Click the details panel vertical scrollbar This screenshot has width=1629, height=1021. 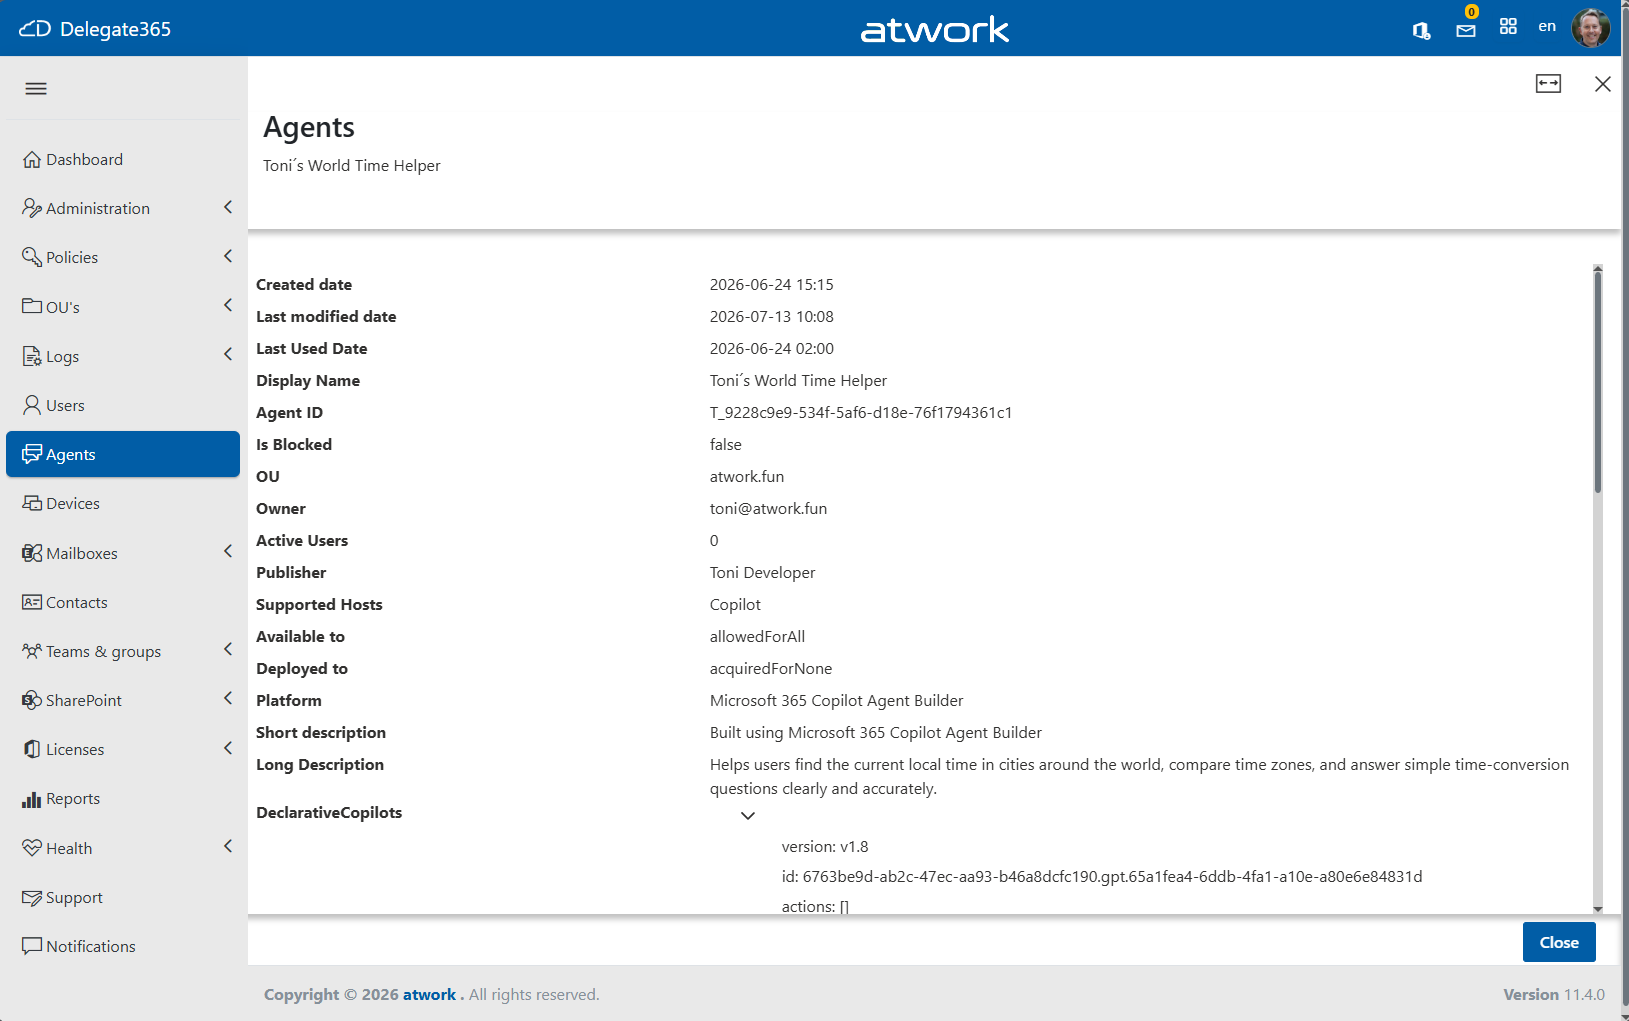point(1597,382)
